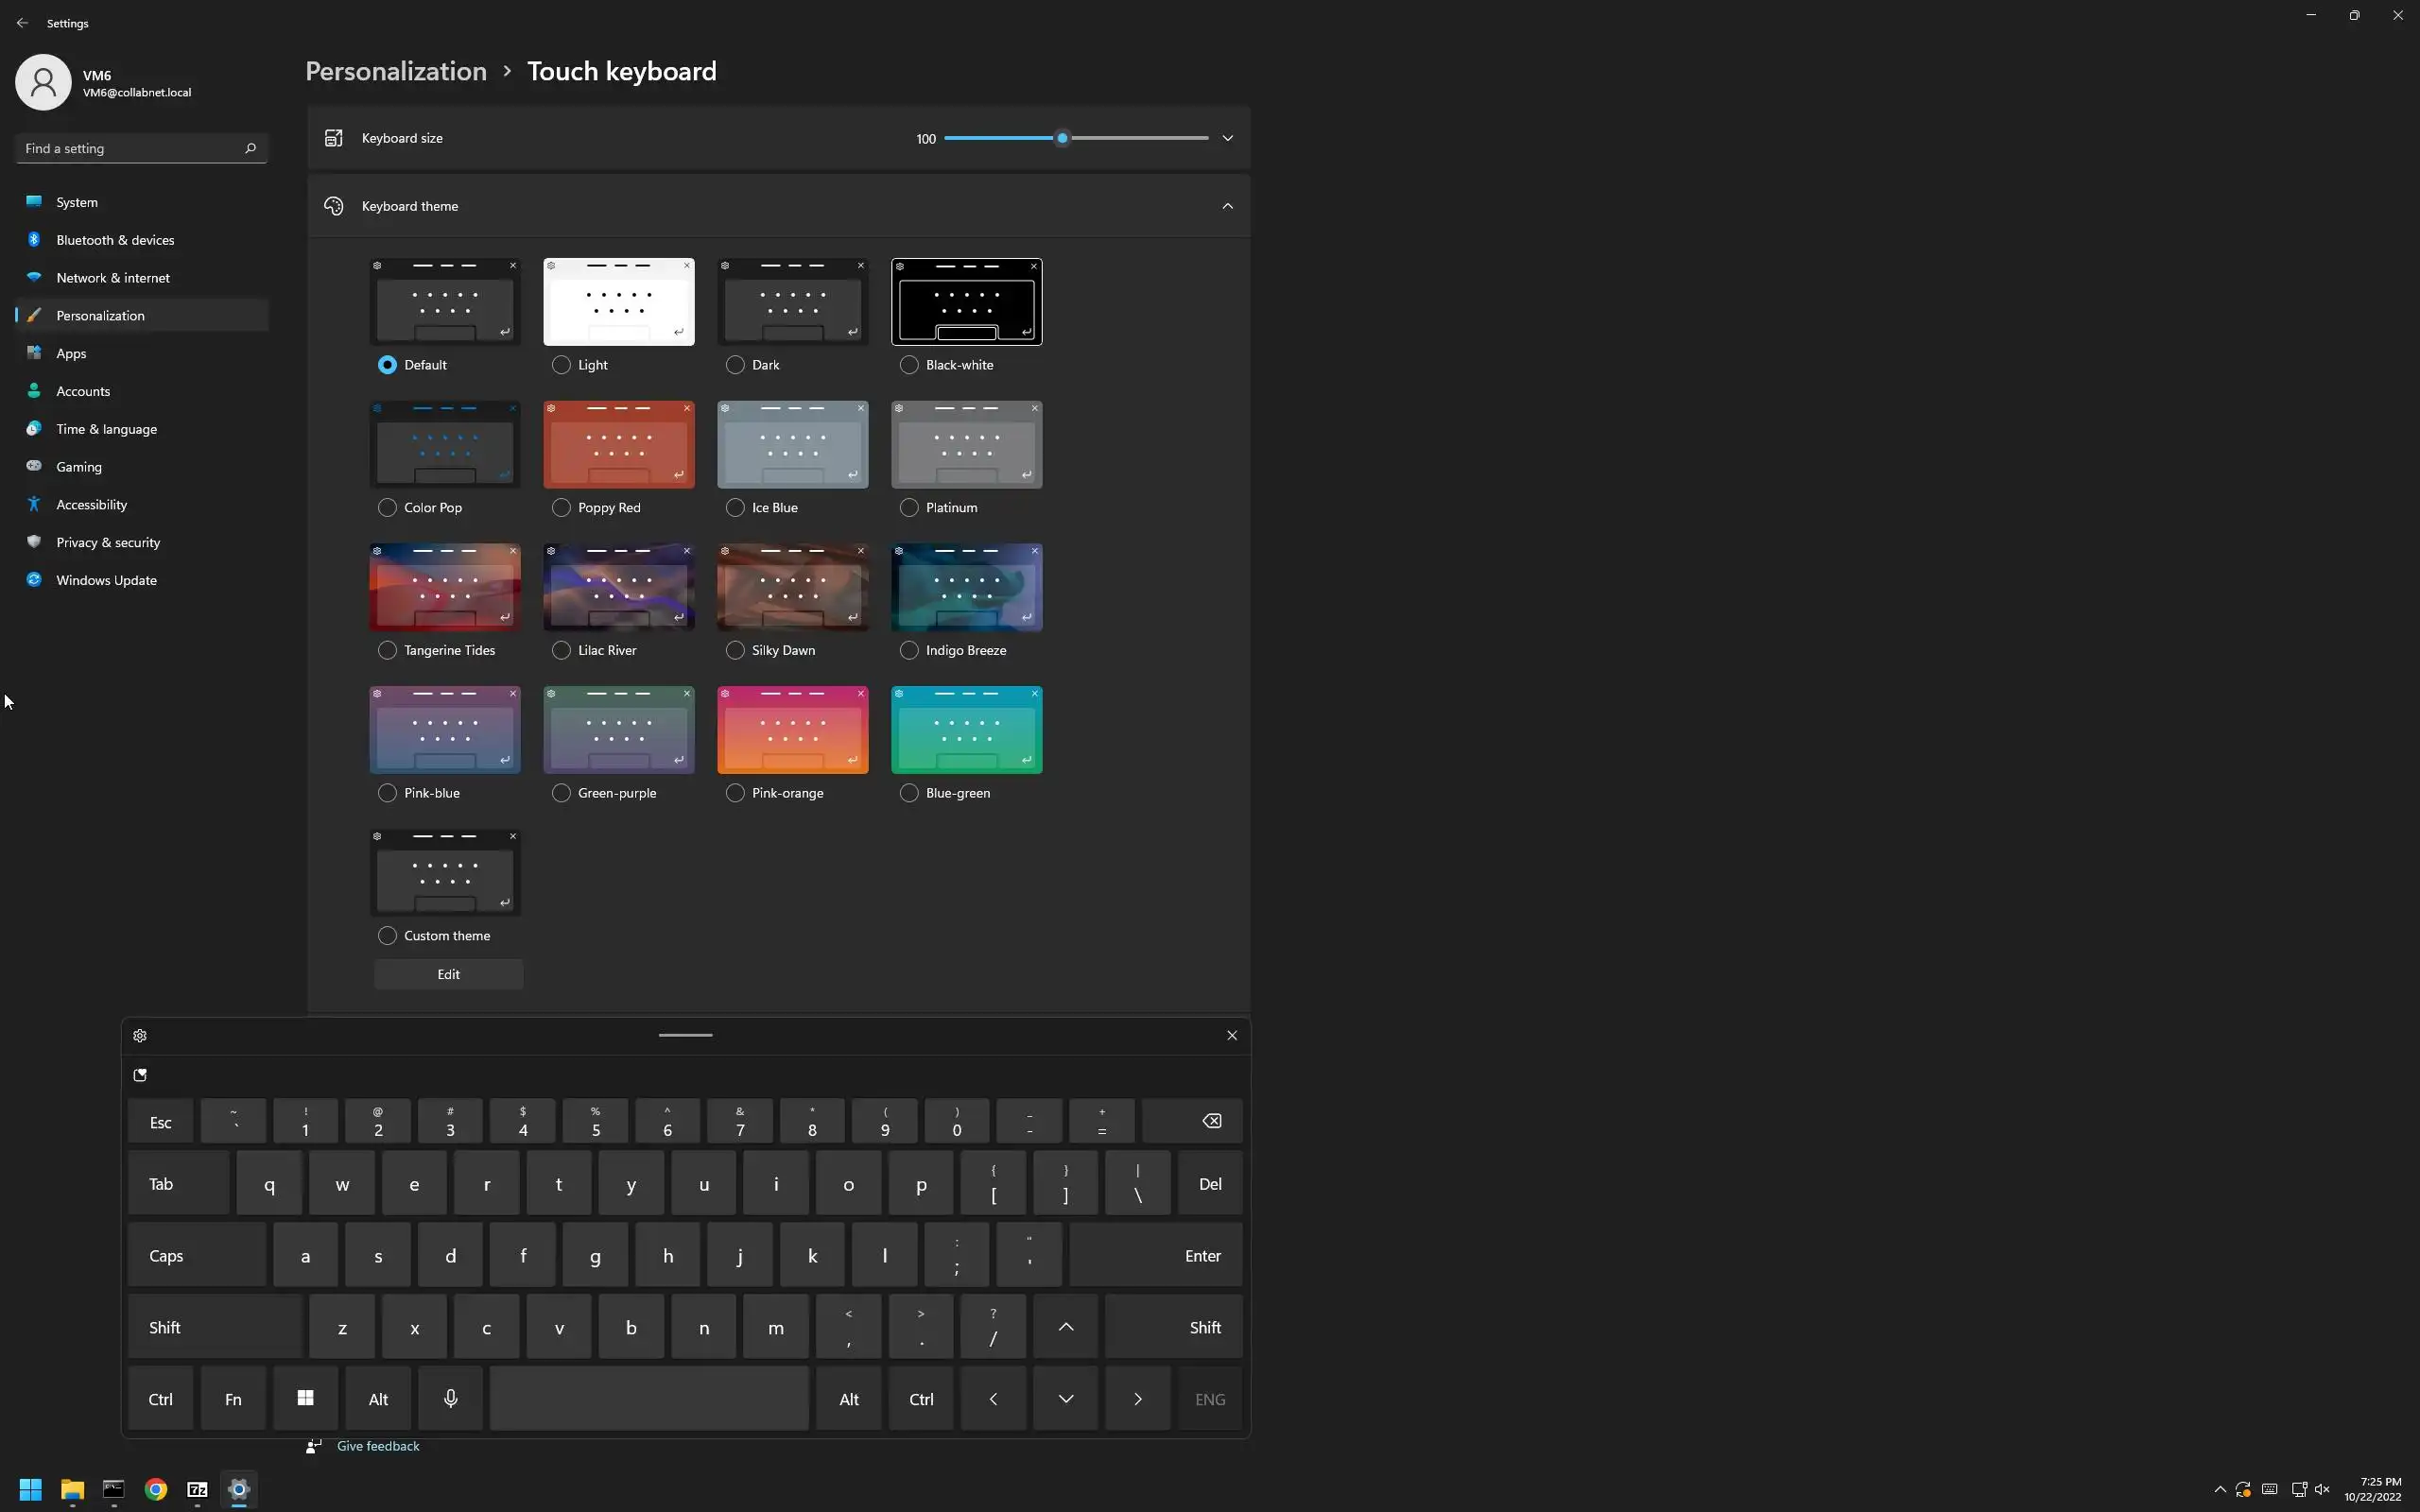Click the touch keyboard settings gear icon
Viewport: 2420px width, 1512px height.
click(x=140, y=1036)
